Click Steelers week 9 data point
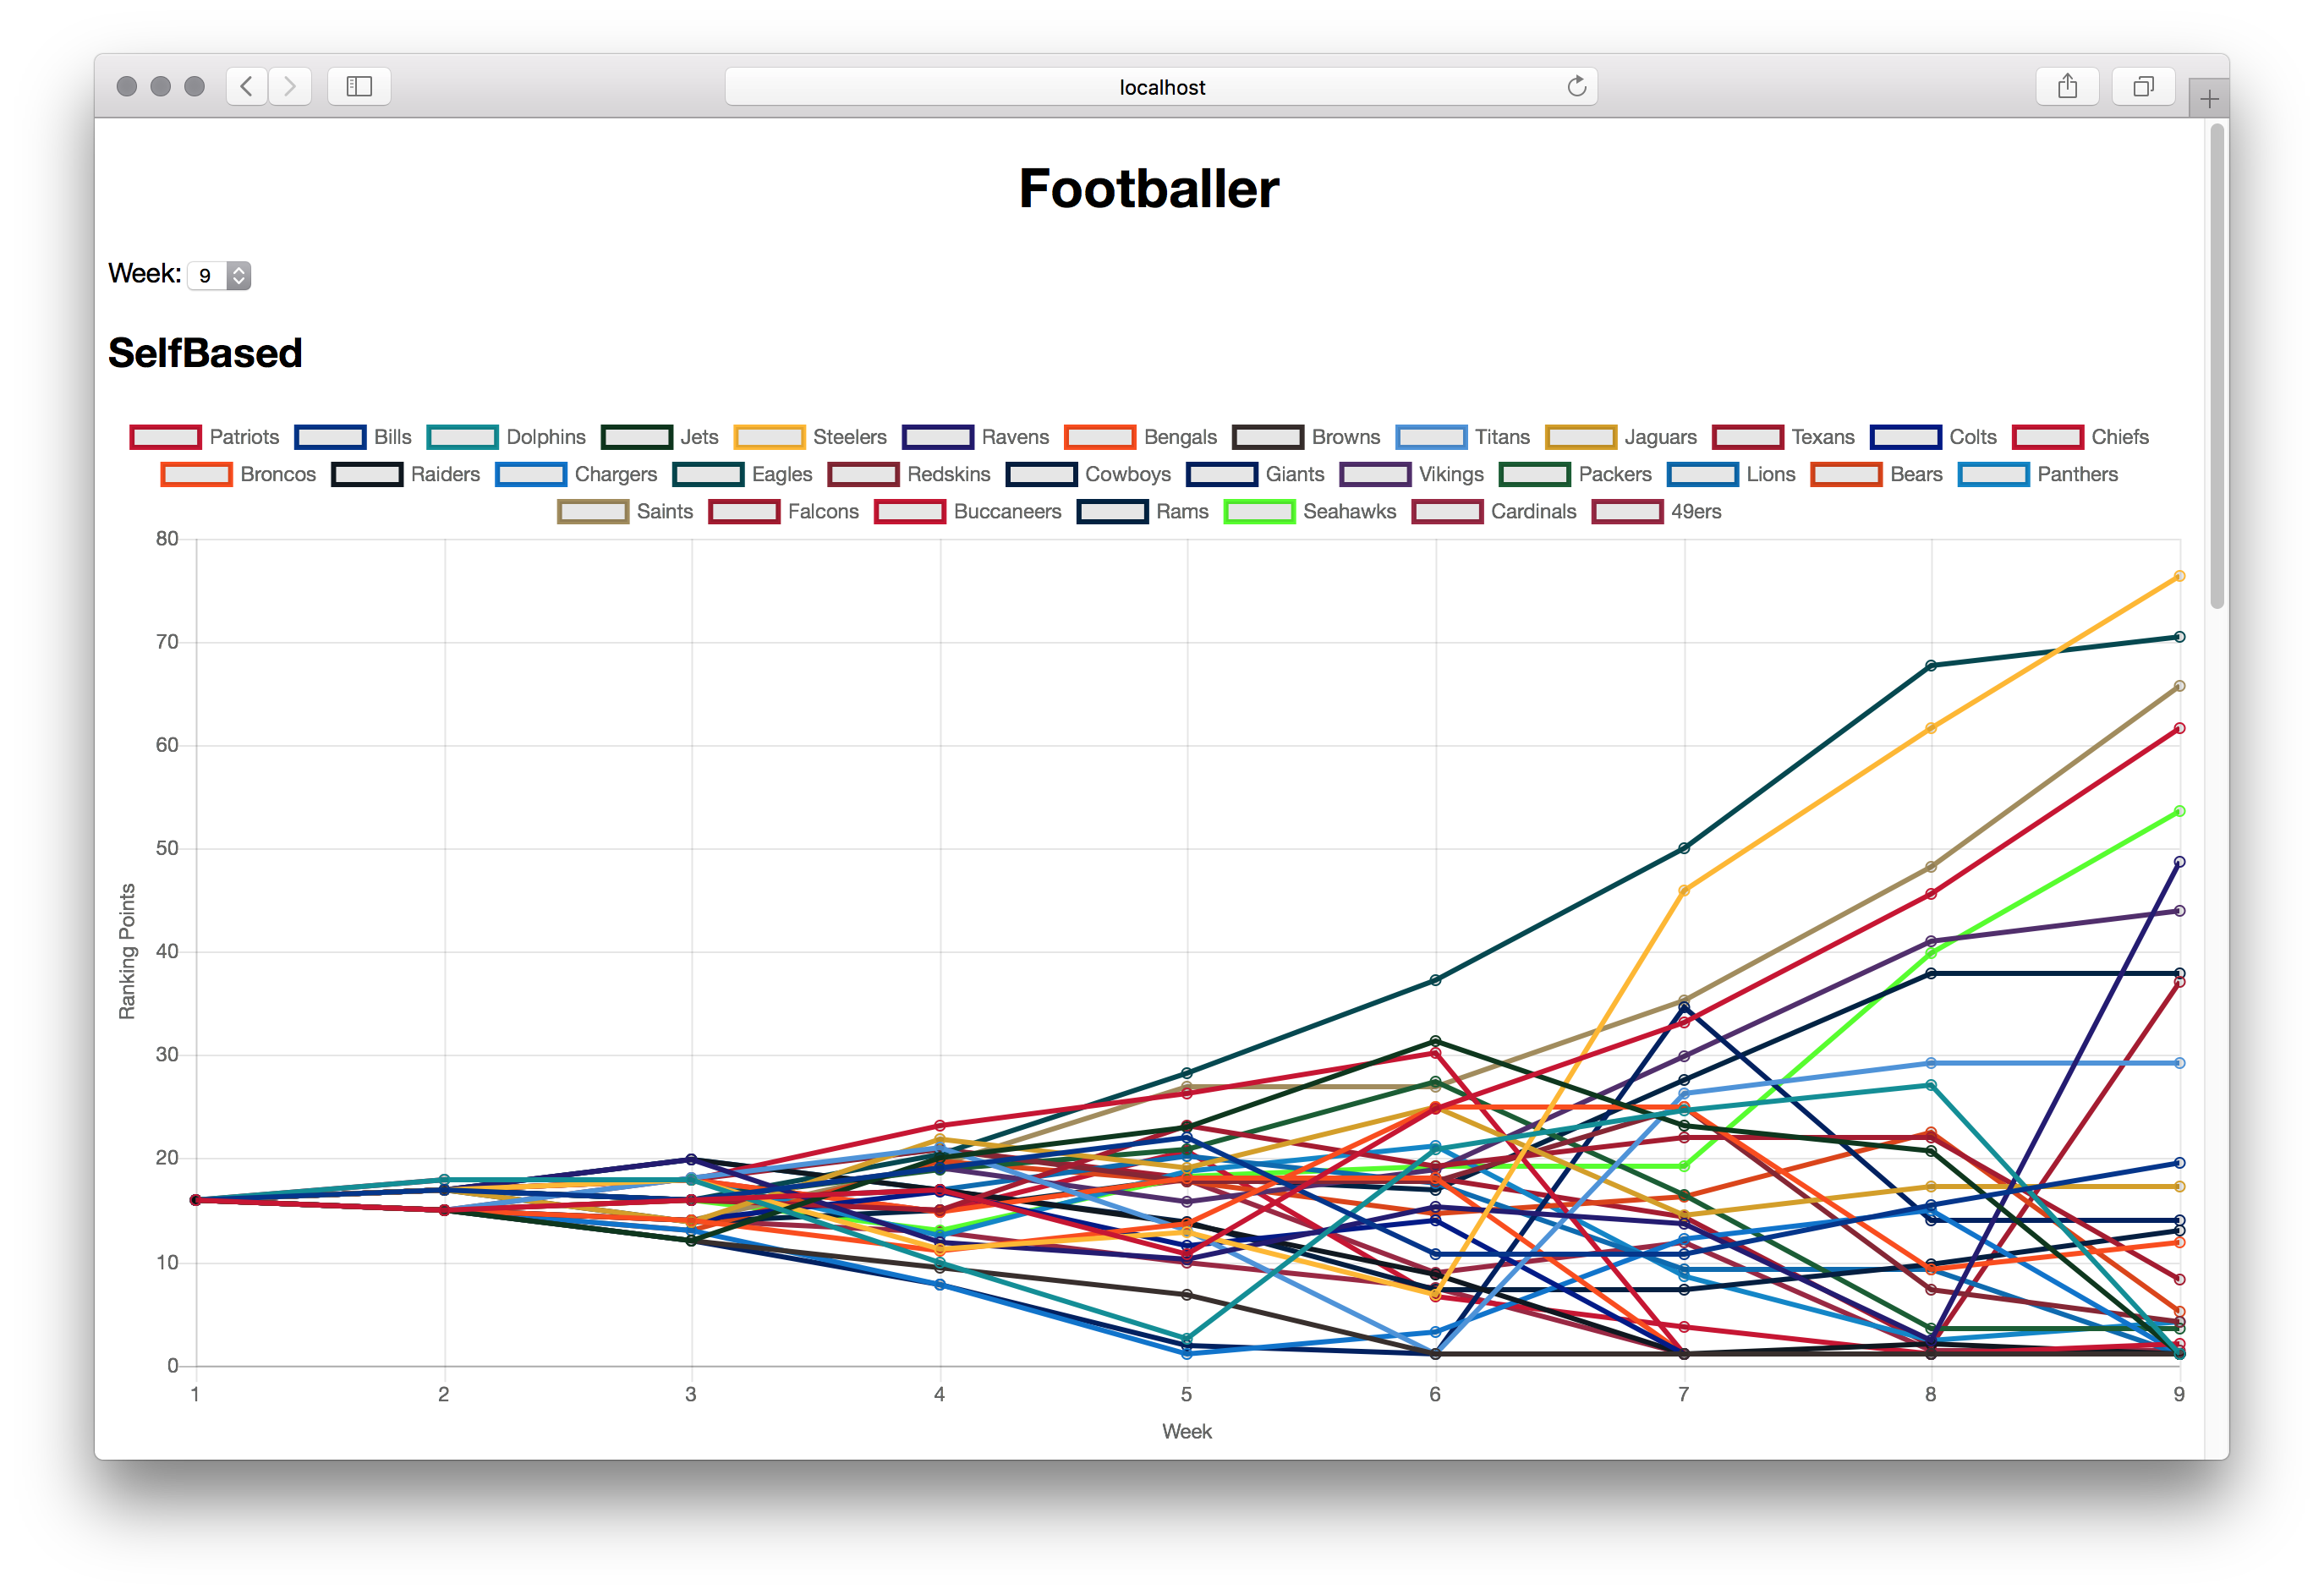Viewport: 2324px width, 1595px height. tap(2179, 576)
